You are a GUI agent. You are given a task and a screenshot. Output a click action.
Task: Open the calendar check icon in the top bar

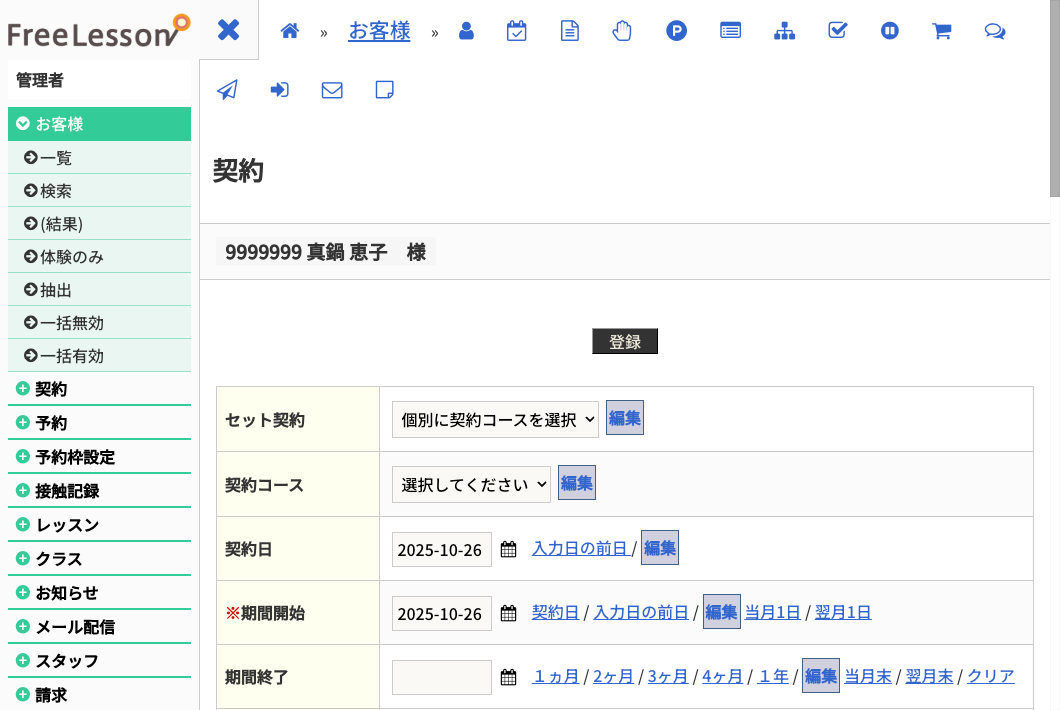coord(517,31)
